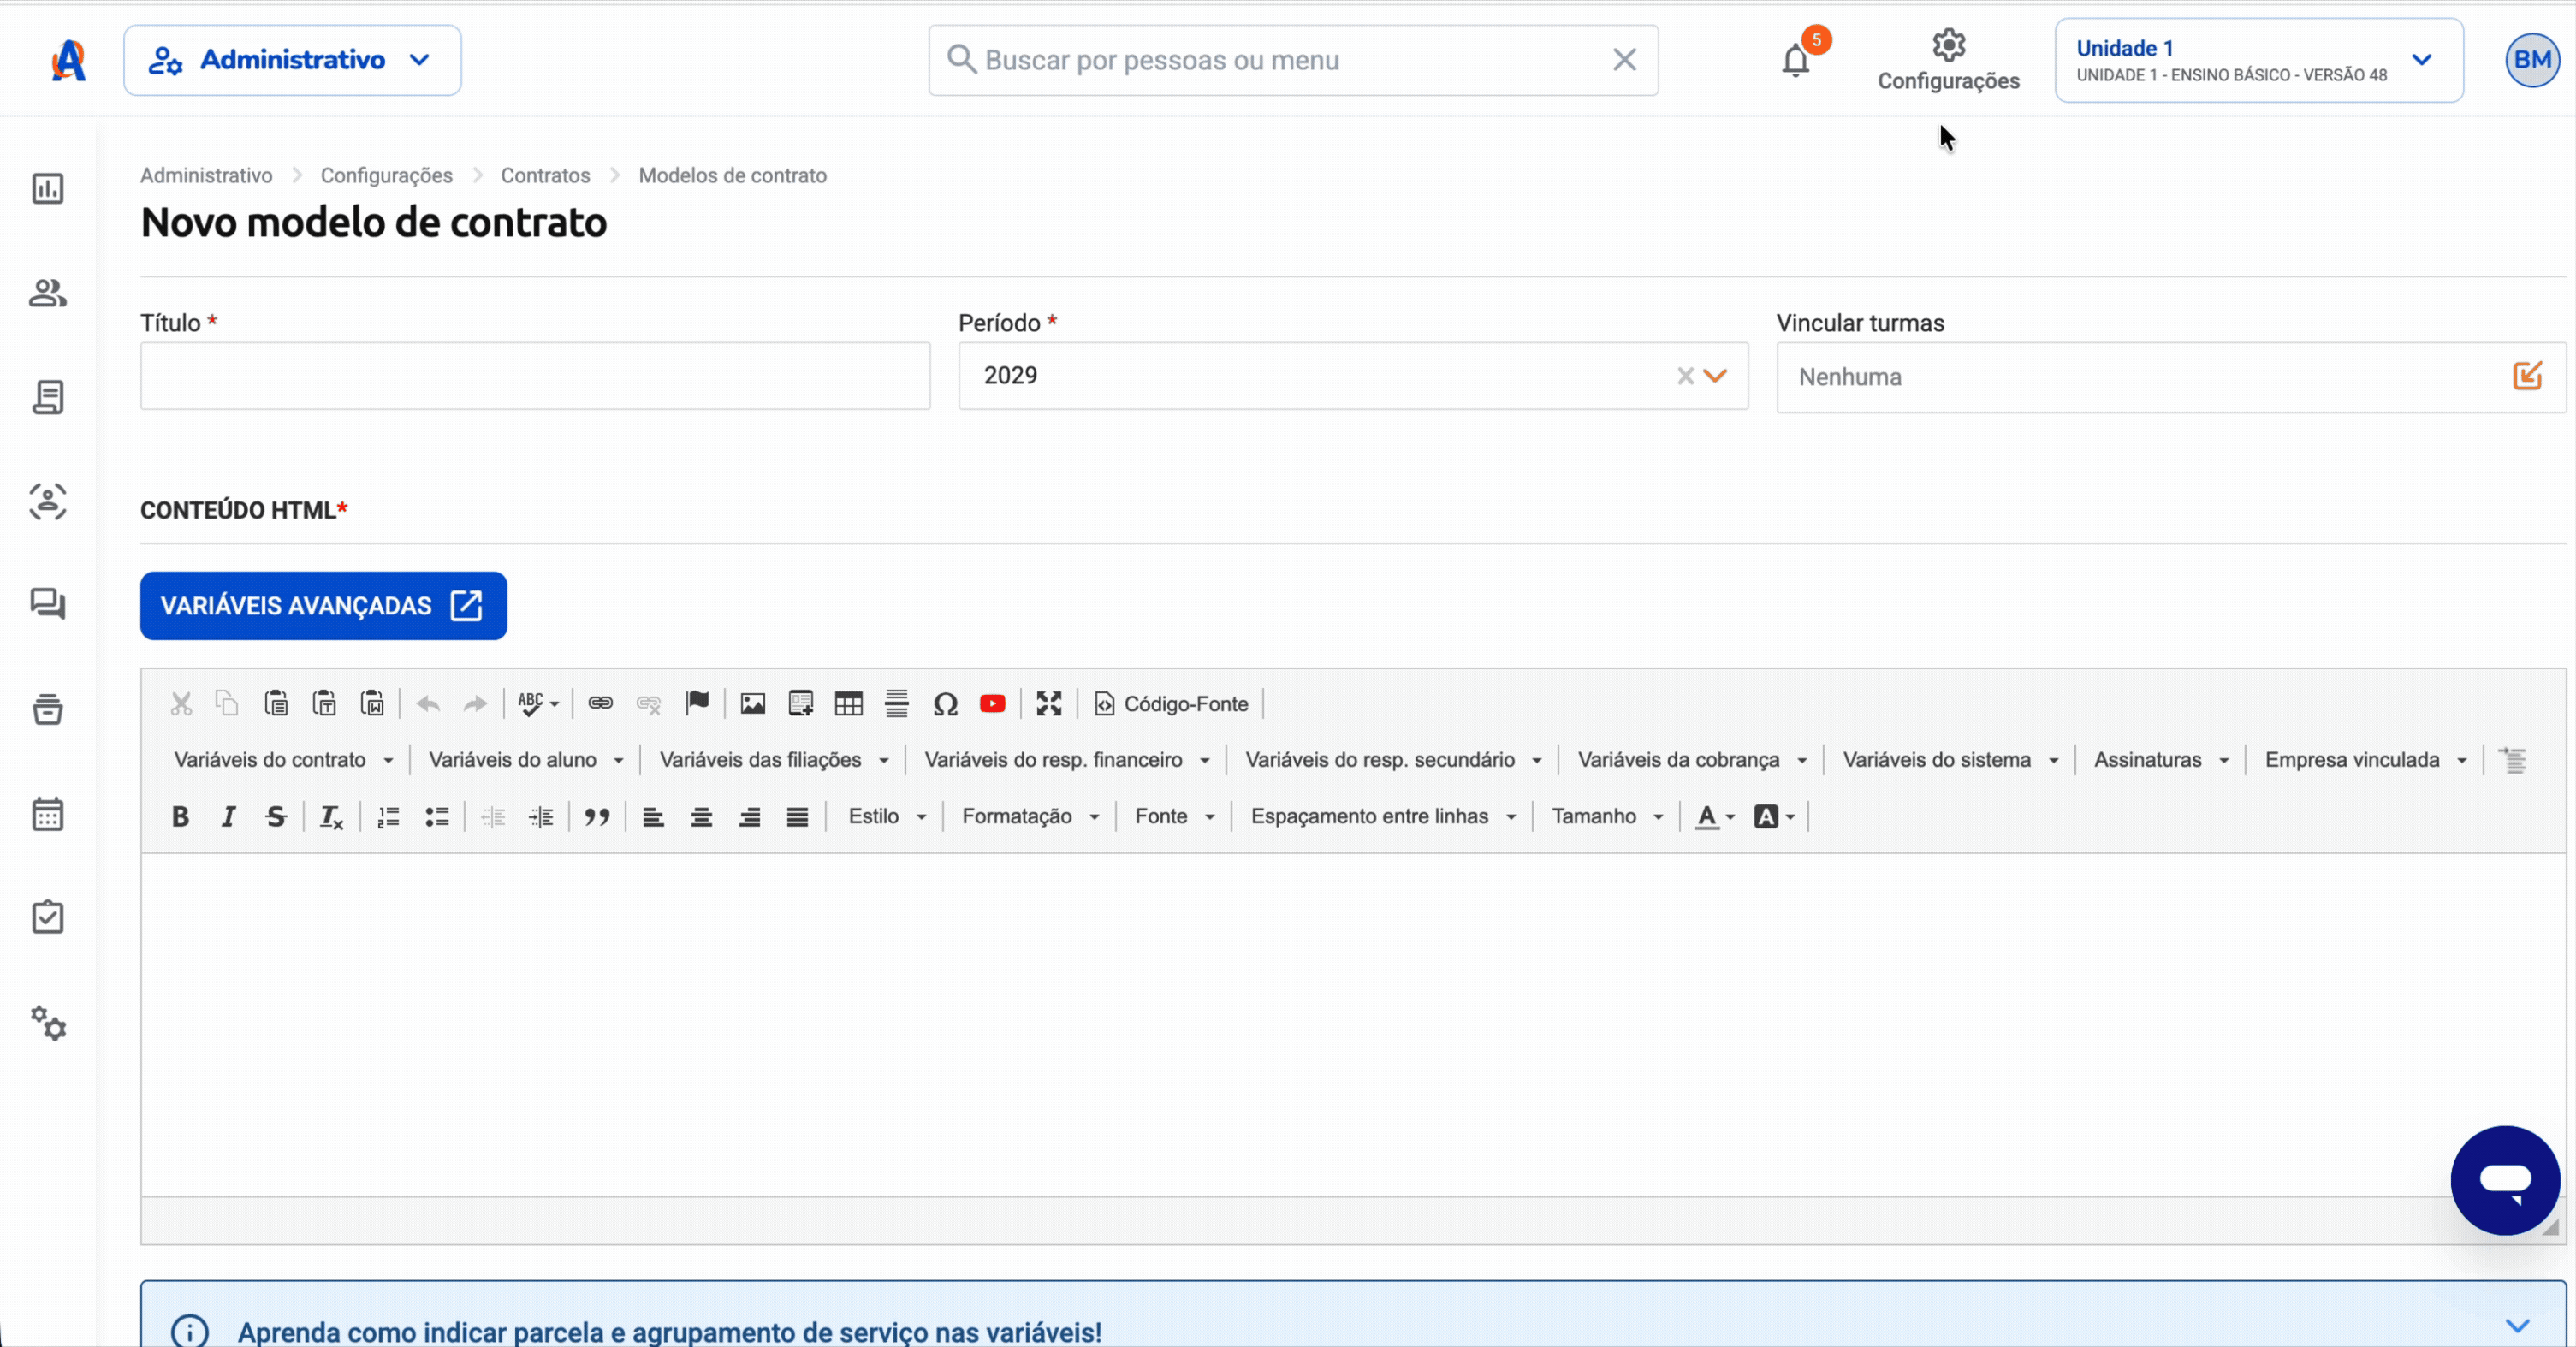Screen dimensions: 2576x1347
Task: Click the Título input field
Action: (535, 376)
